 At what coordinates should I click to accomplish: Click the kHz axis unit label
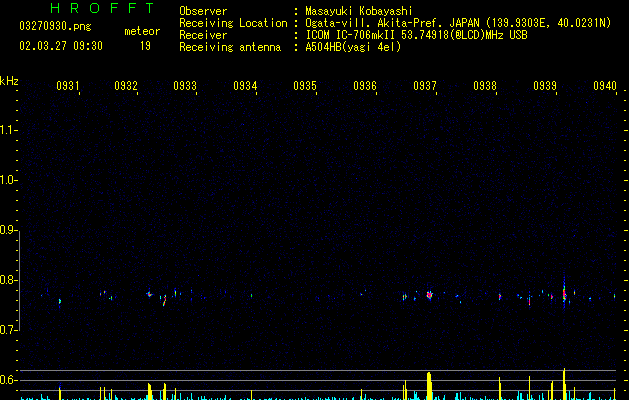[9, 81]
